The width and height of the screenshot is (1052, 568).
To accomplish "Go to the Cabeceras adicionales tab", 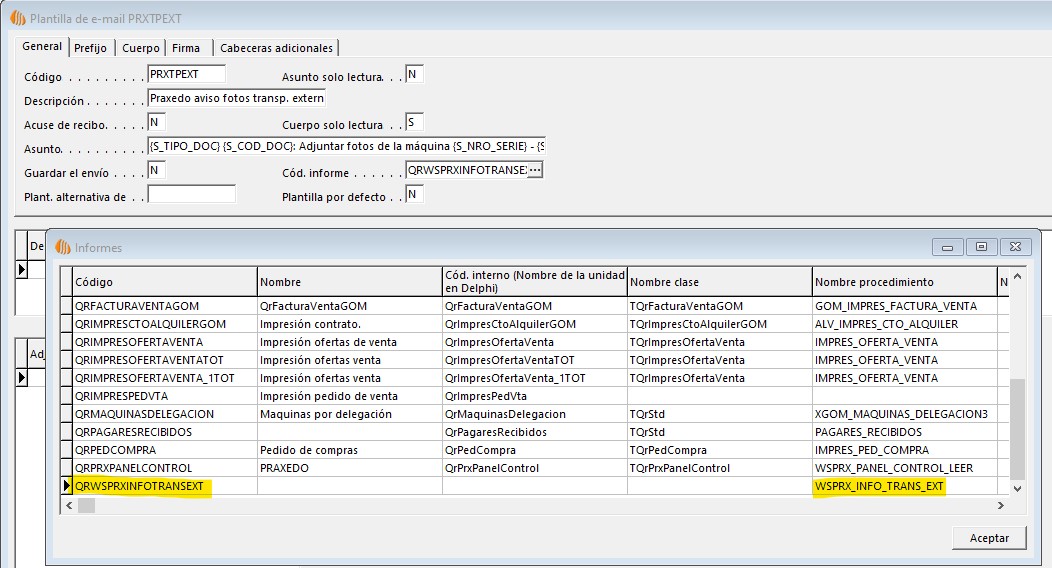I will pyautogui.click(x=277, y=47).
